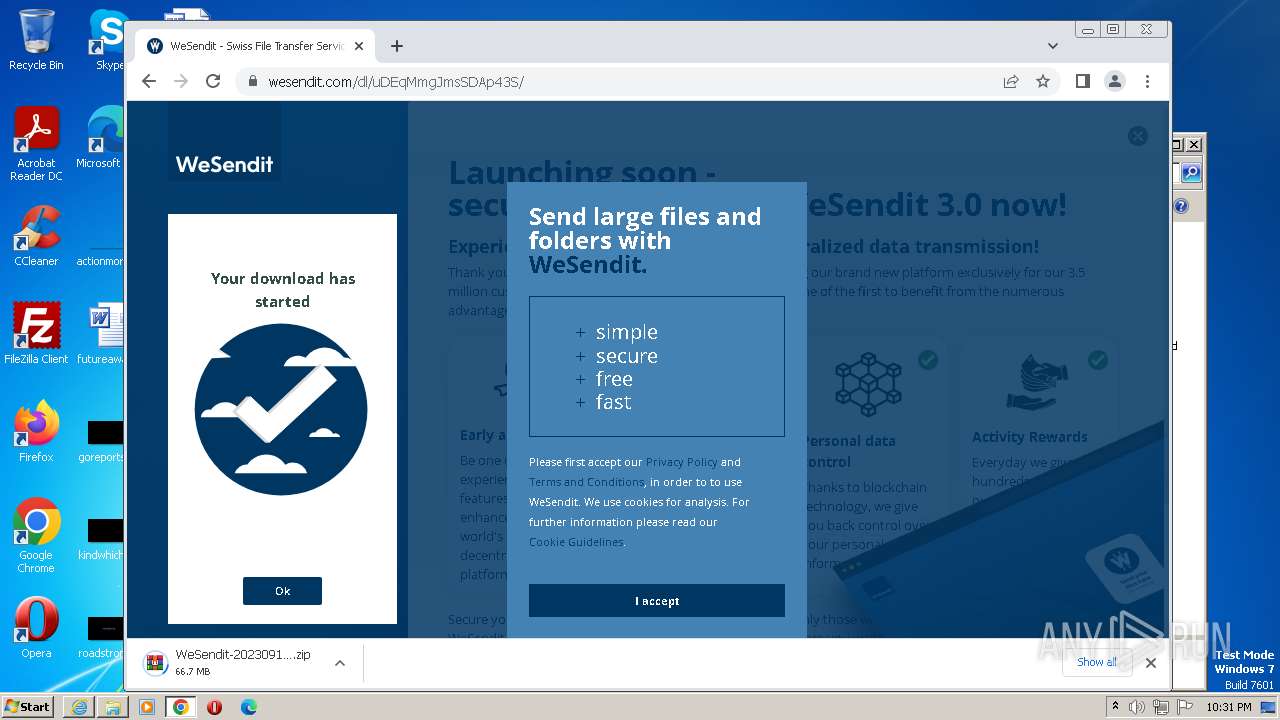Click the I accept button
The image size is (1280, 720).
(657, 601)
